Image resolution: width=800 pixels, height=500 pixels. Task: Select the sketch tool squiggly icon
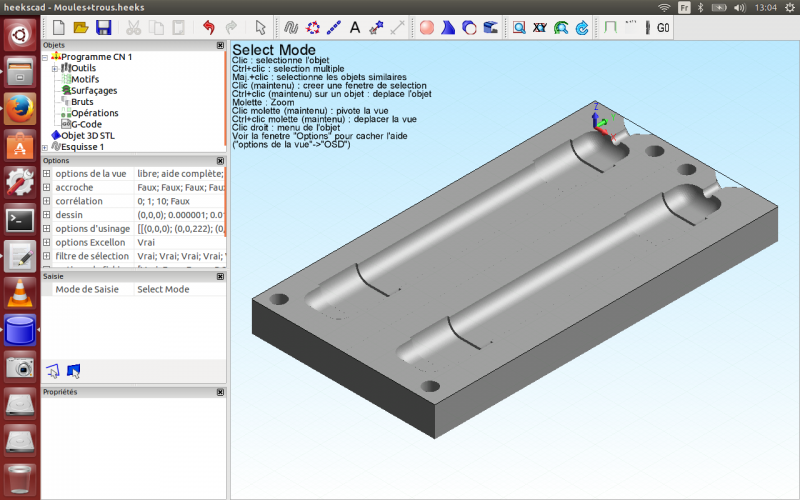click(291, 28)
